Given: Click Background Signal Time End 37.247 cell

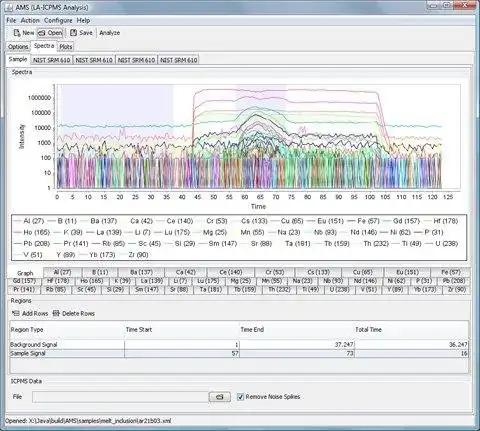Looking at the screenshot, I should click(x=297, y=345).
